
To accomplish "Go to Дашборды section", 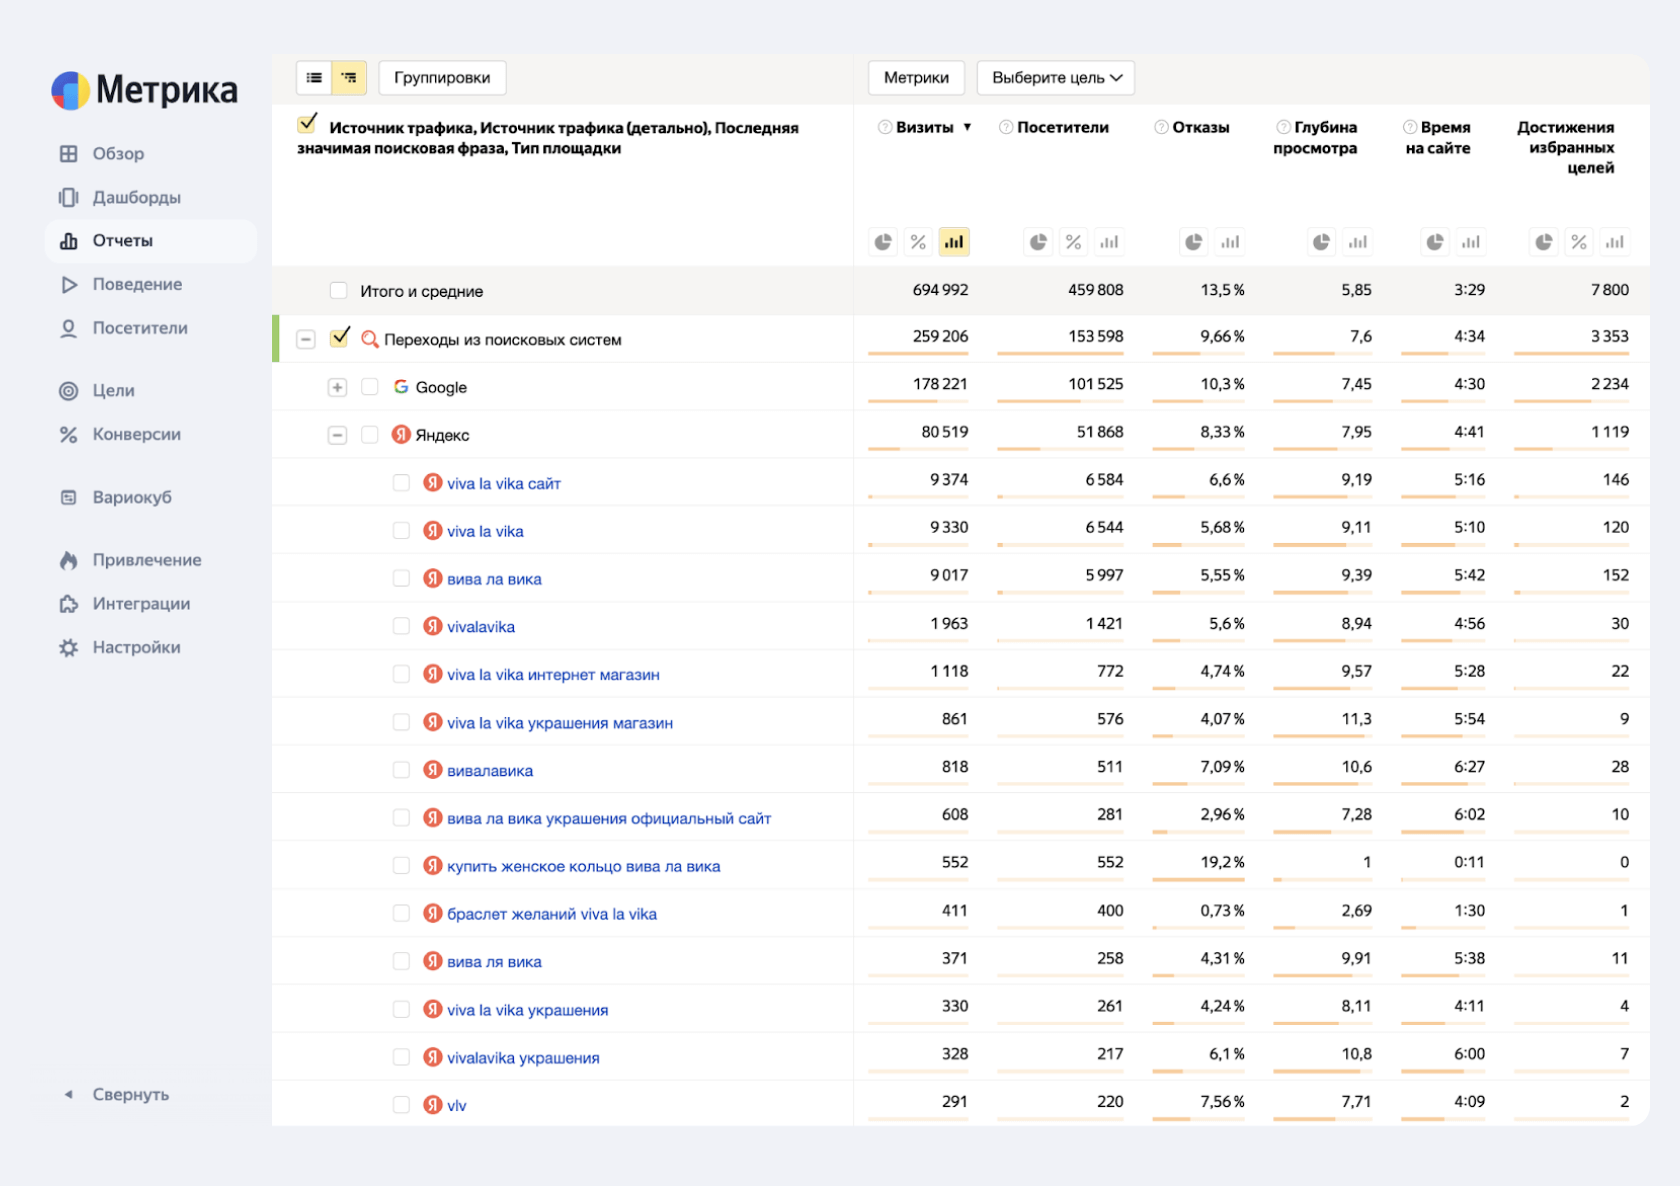I will (120, 197).
